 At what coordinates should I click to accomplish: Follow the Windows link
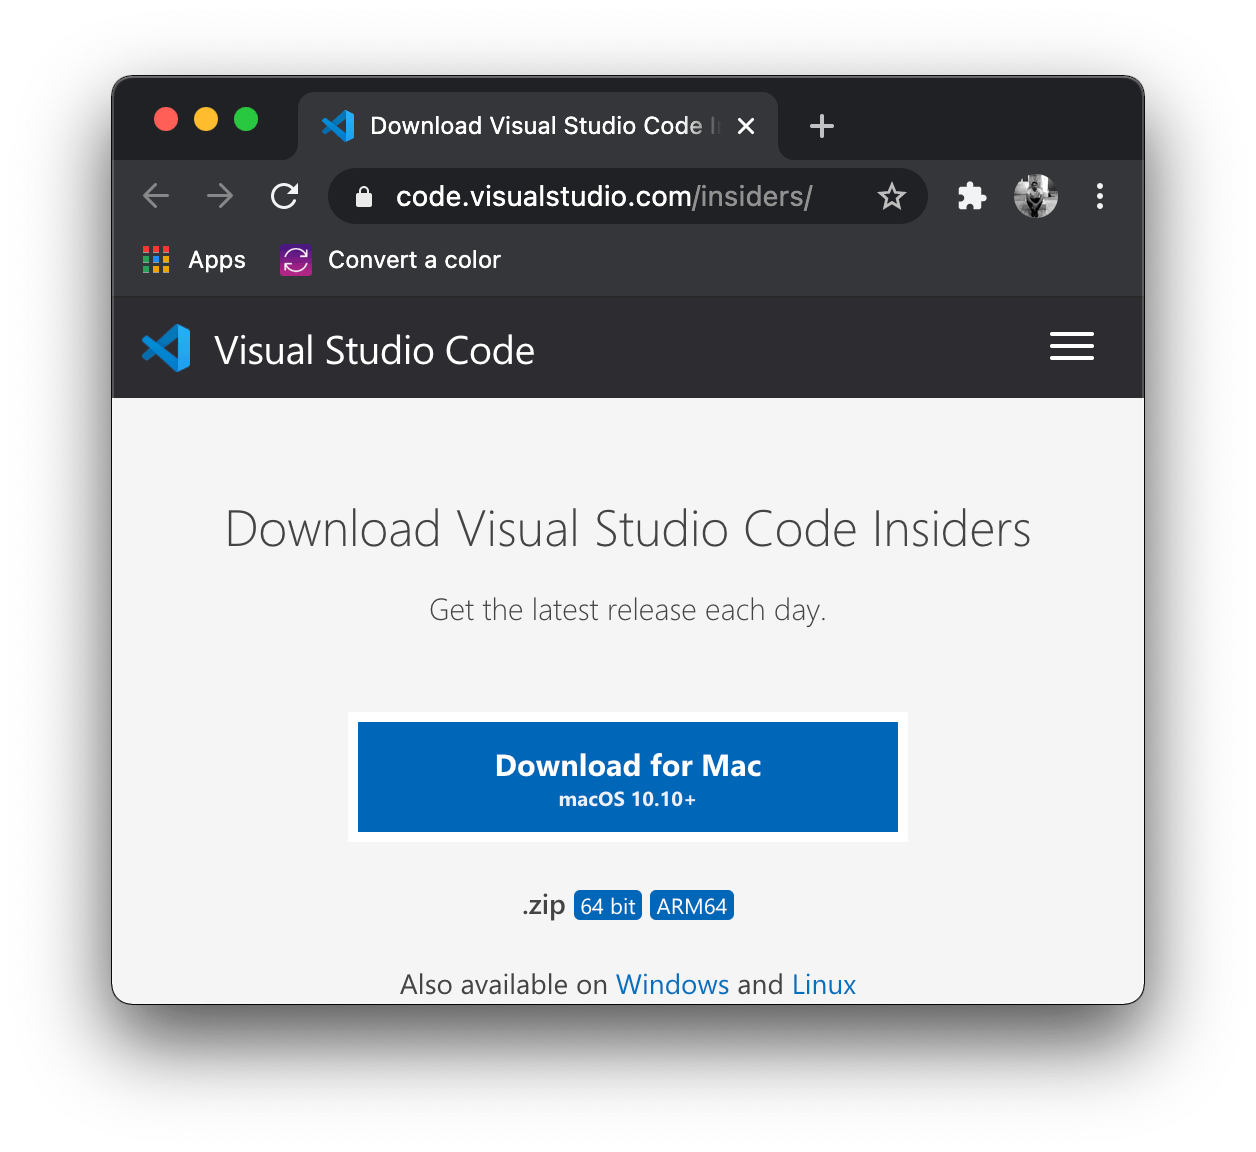[x=672, y=985]
